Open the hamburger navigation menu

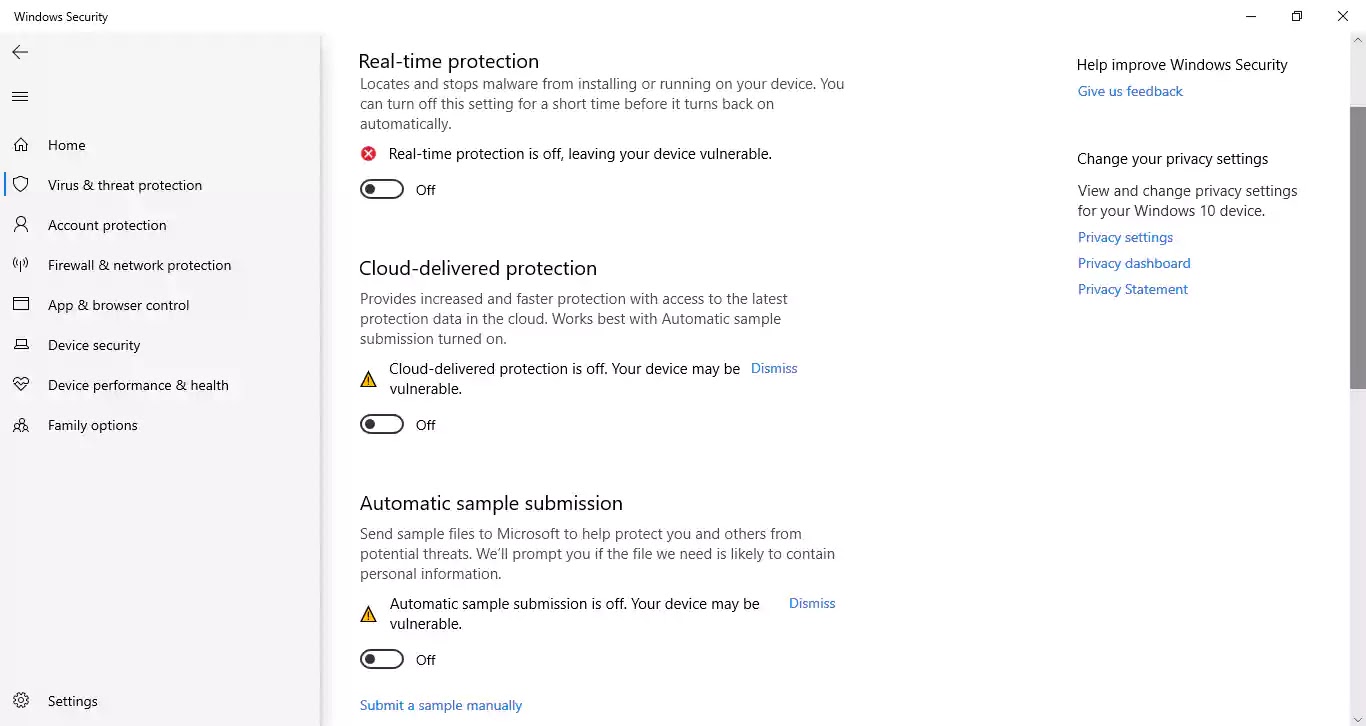[20, 97]
